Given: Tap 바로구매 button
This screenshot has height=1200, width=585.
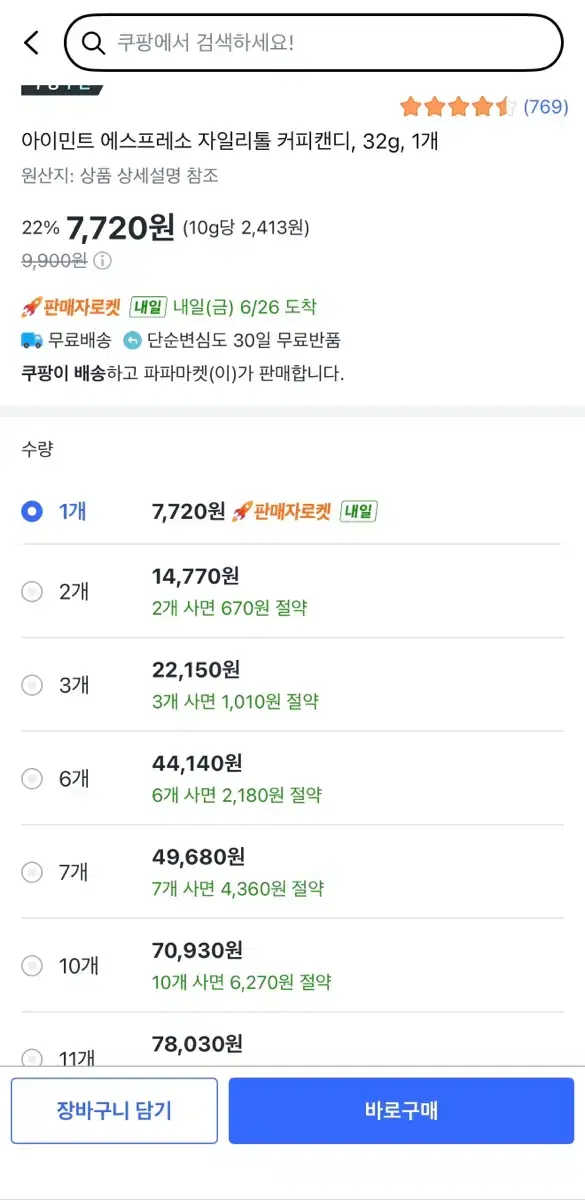Looking at the screenshot, I should [x=401, y=1110].
